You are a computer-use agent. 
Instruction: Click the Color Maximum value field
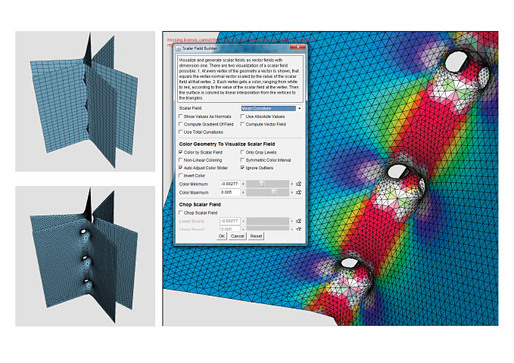(230, 192)
